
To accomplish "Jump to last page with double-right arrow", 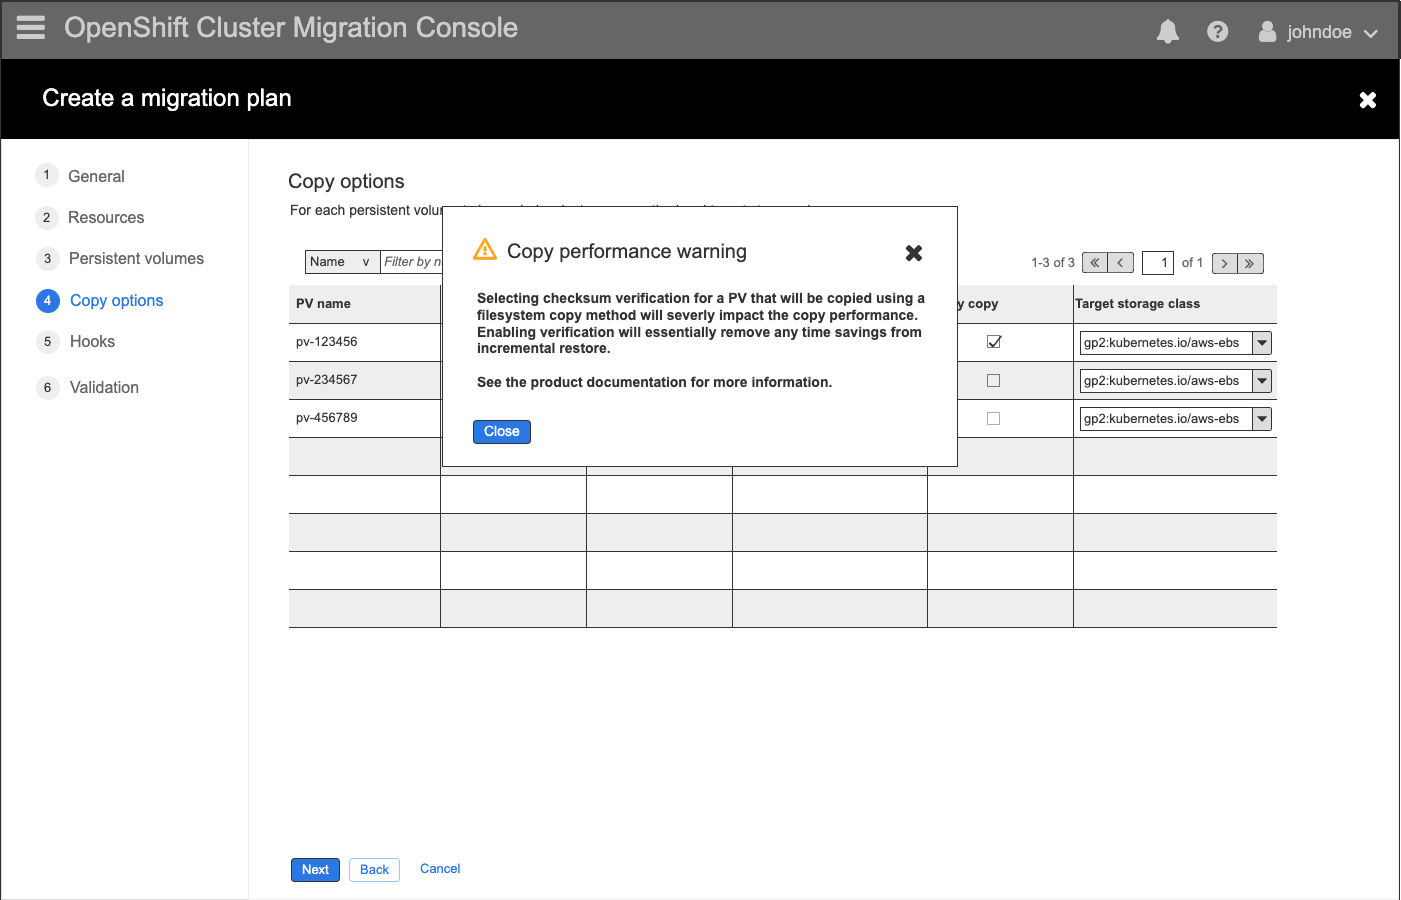I will coord(1250,262).
